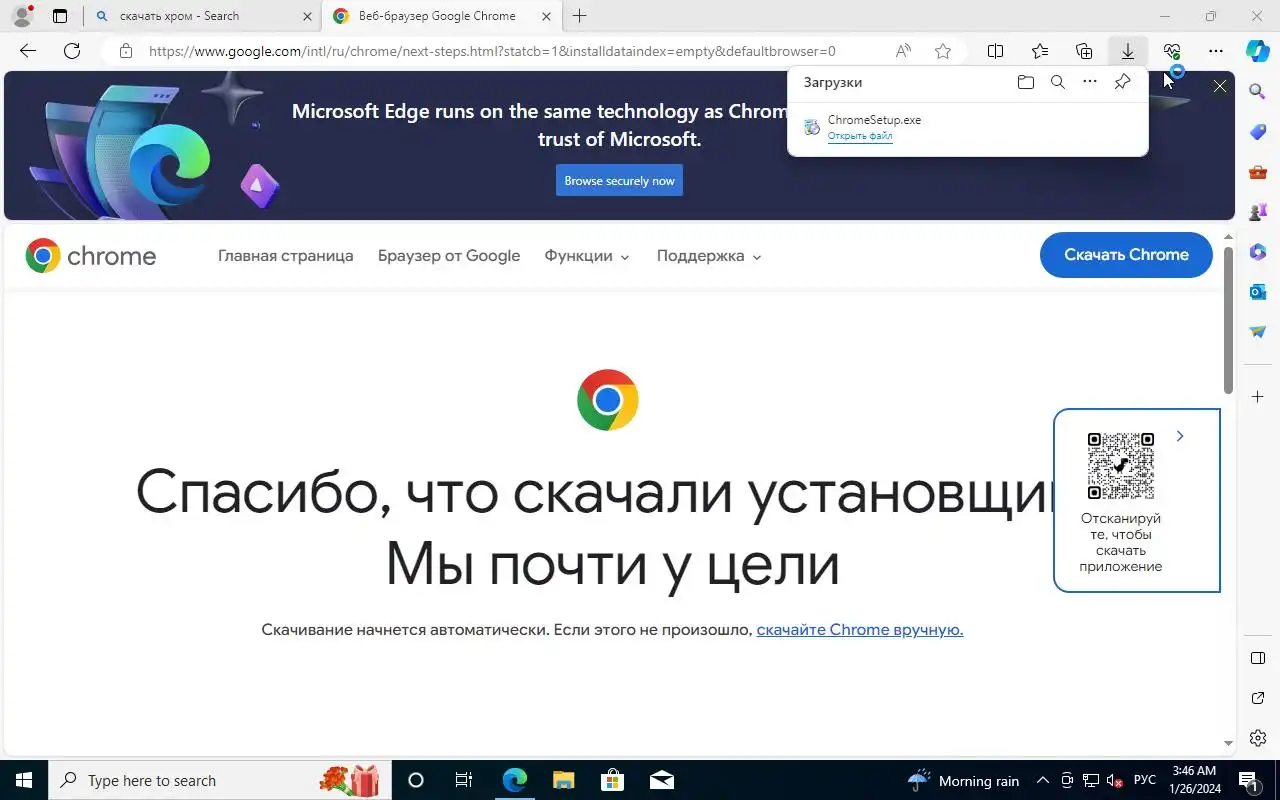
Task: Open Collections icon in toolbar
Action: (x=1084, y=51)
